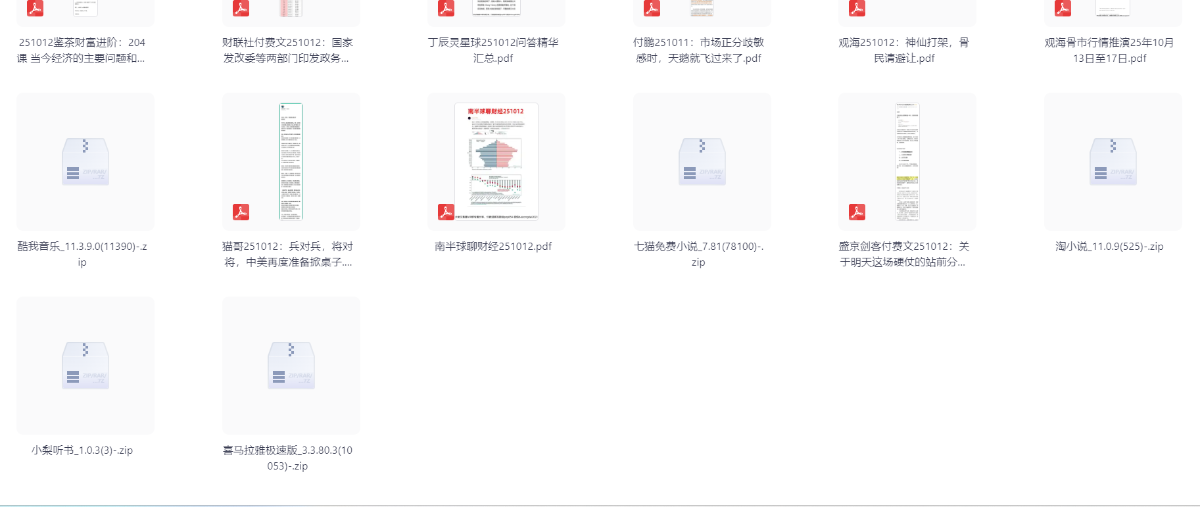The image size is (1200, 507).
Task: Click PDF icon above 观海251012 神仙打架 file
Action: pyautogui.click(x=857, y=9)
